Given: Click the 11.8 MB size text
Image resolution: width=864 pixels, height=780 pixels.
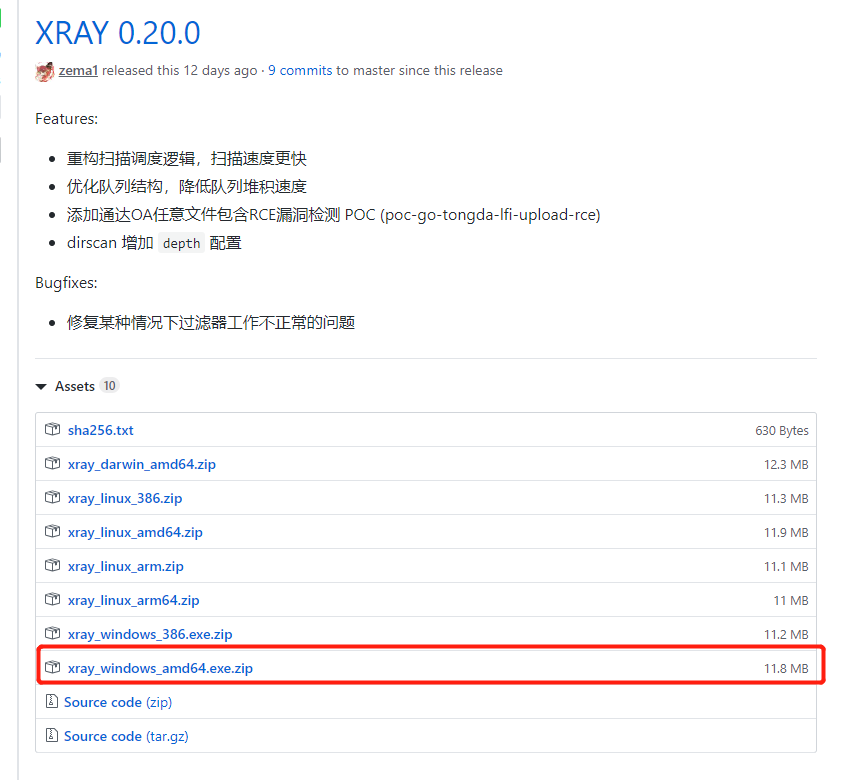Looking at the screenshot, I should pos(786,669).
